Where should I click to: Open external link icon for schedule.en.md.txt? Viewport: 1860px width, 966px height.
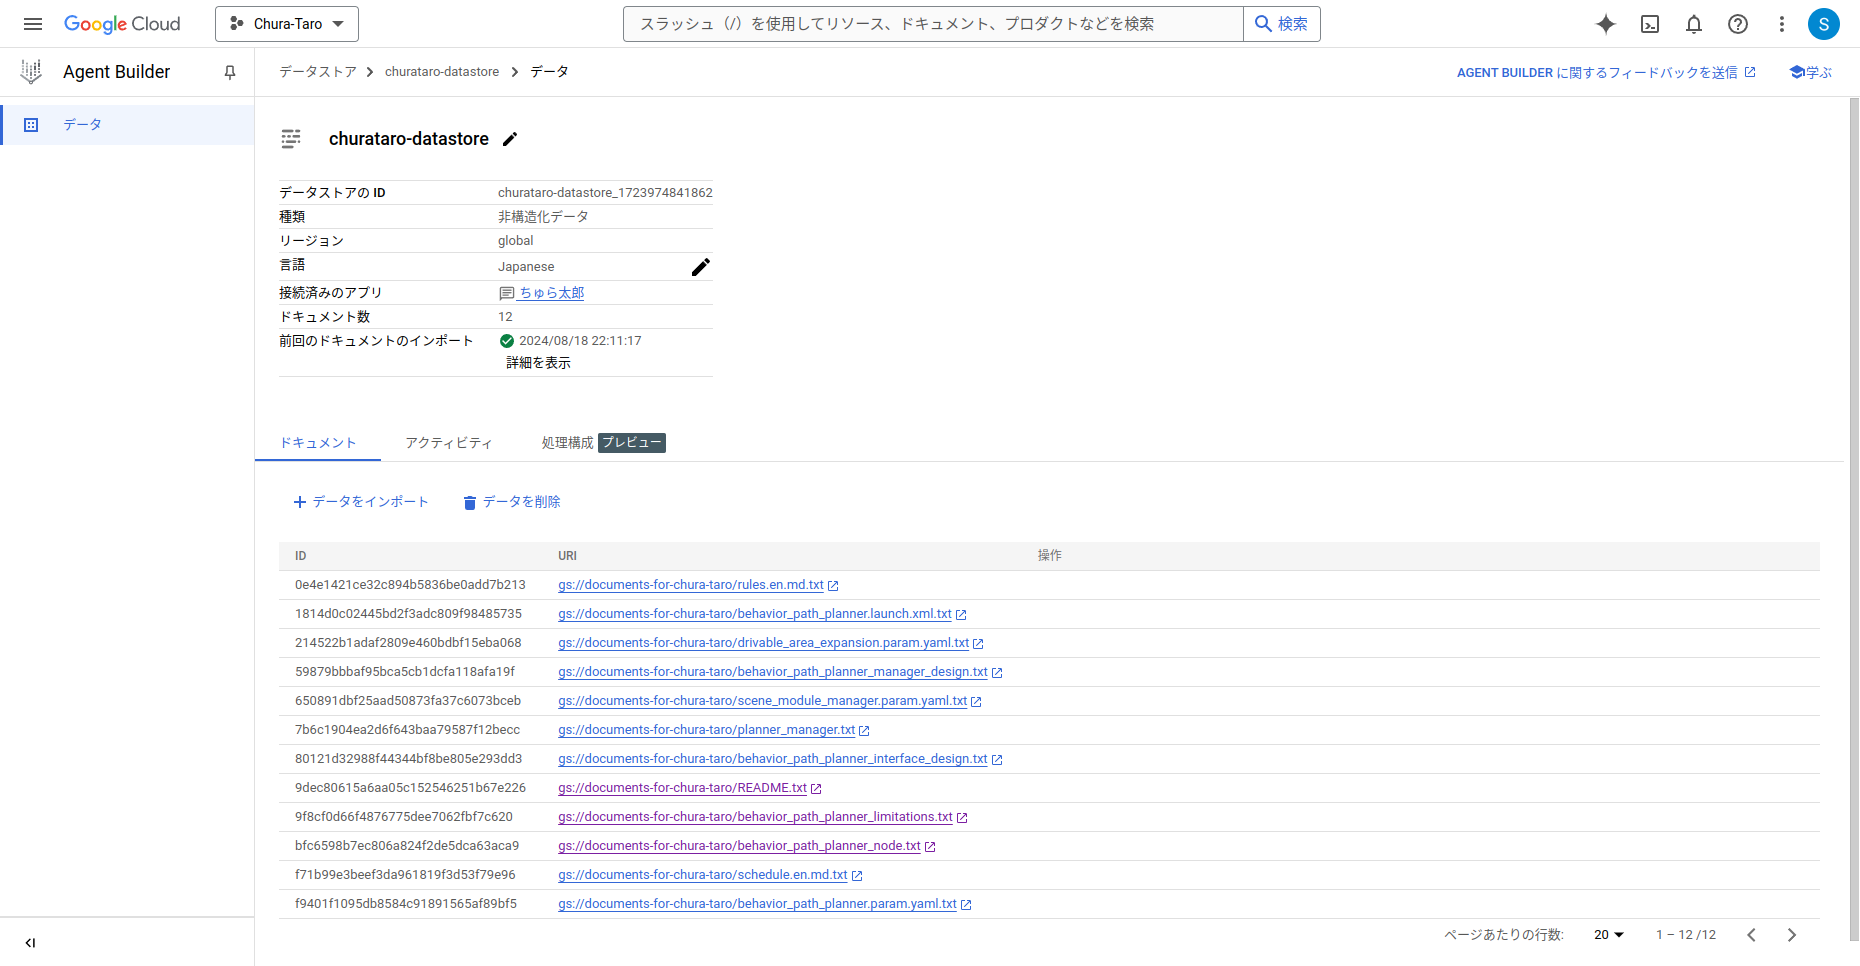pos(857,876)
